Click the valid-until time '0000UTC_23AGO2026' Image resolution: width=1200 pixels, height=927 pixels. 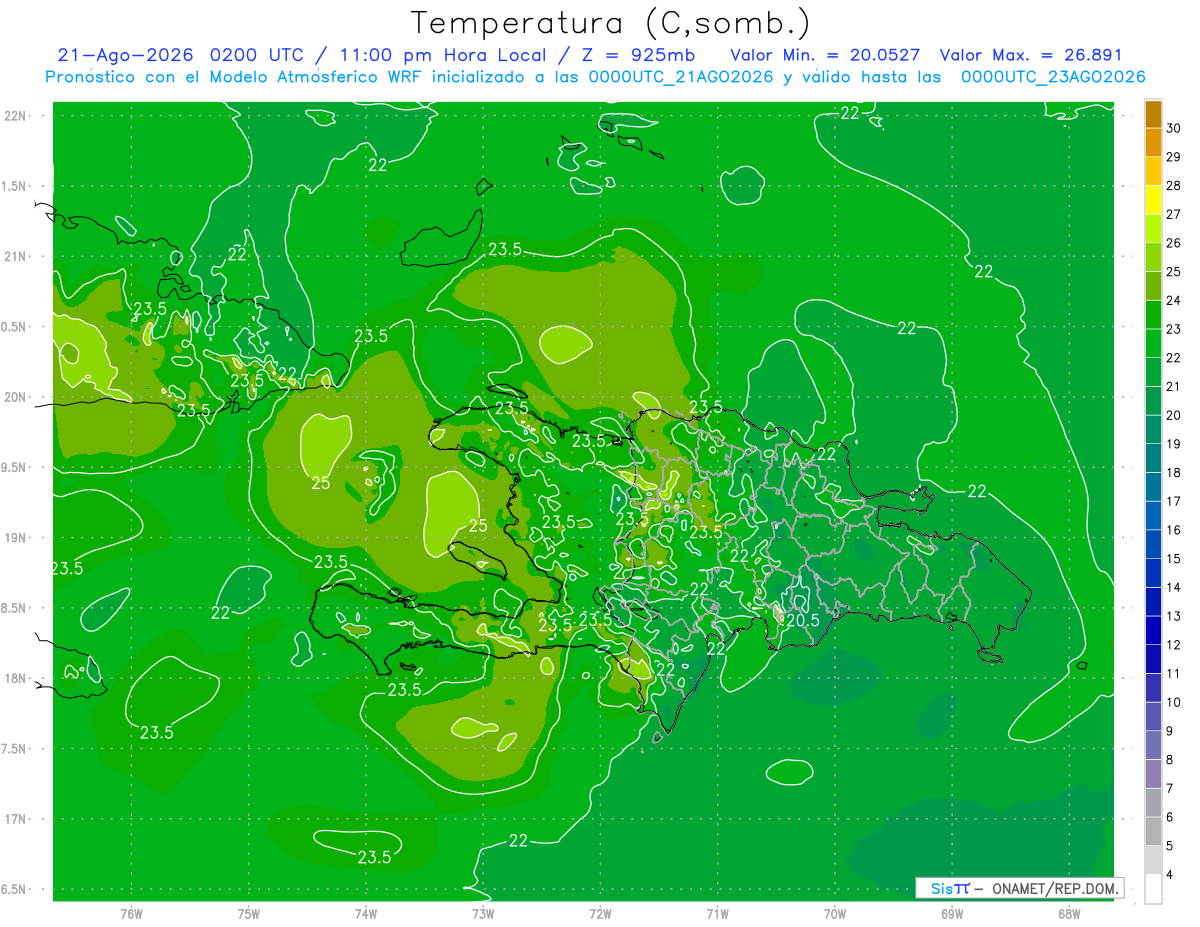coord(1053,77)
